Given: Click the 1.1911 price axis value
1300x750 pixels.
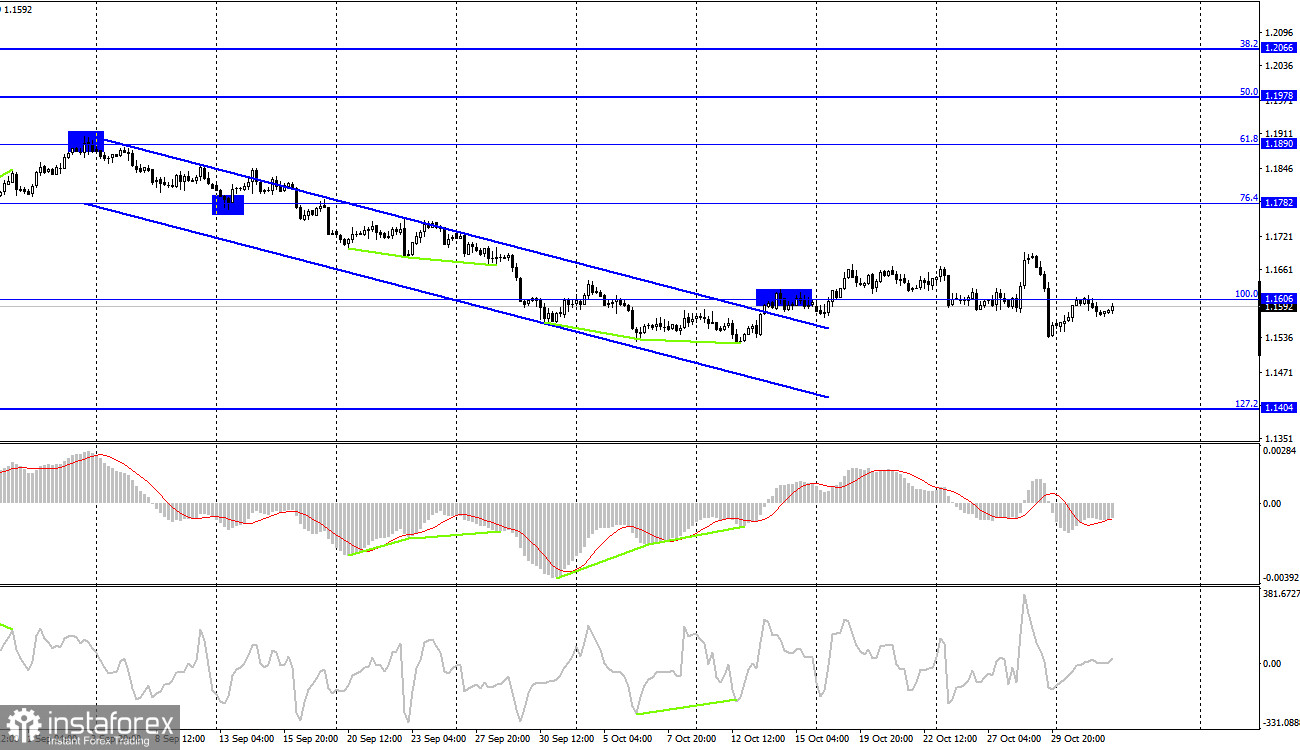Looking at the screenshot, I should pyautogui.click(x=1281, y=133).
